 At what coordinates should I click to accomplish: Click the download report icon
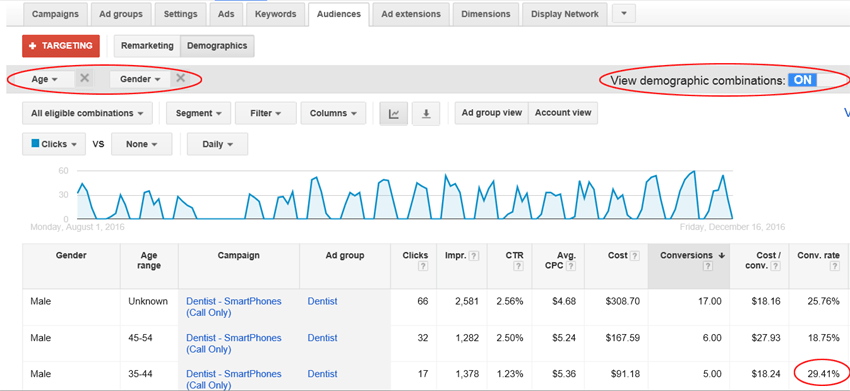coord(426,113)
